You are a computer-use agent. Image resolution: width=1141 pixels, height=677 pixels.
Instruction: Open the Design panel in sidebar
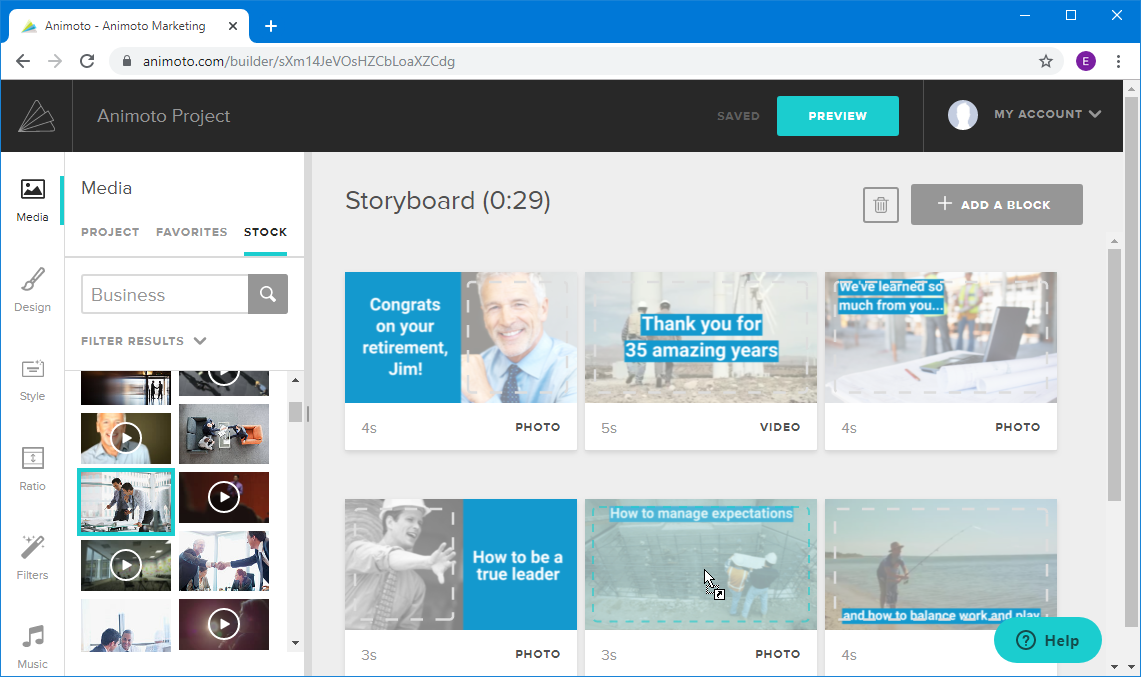(32, 289)
